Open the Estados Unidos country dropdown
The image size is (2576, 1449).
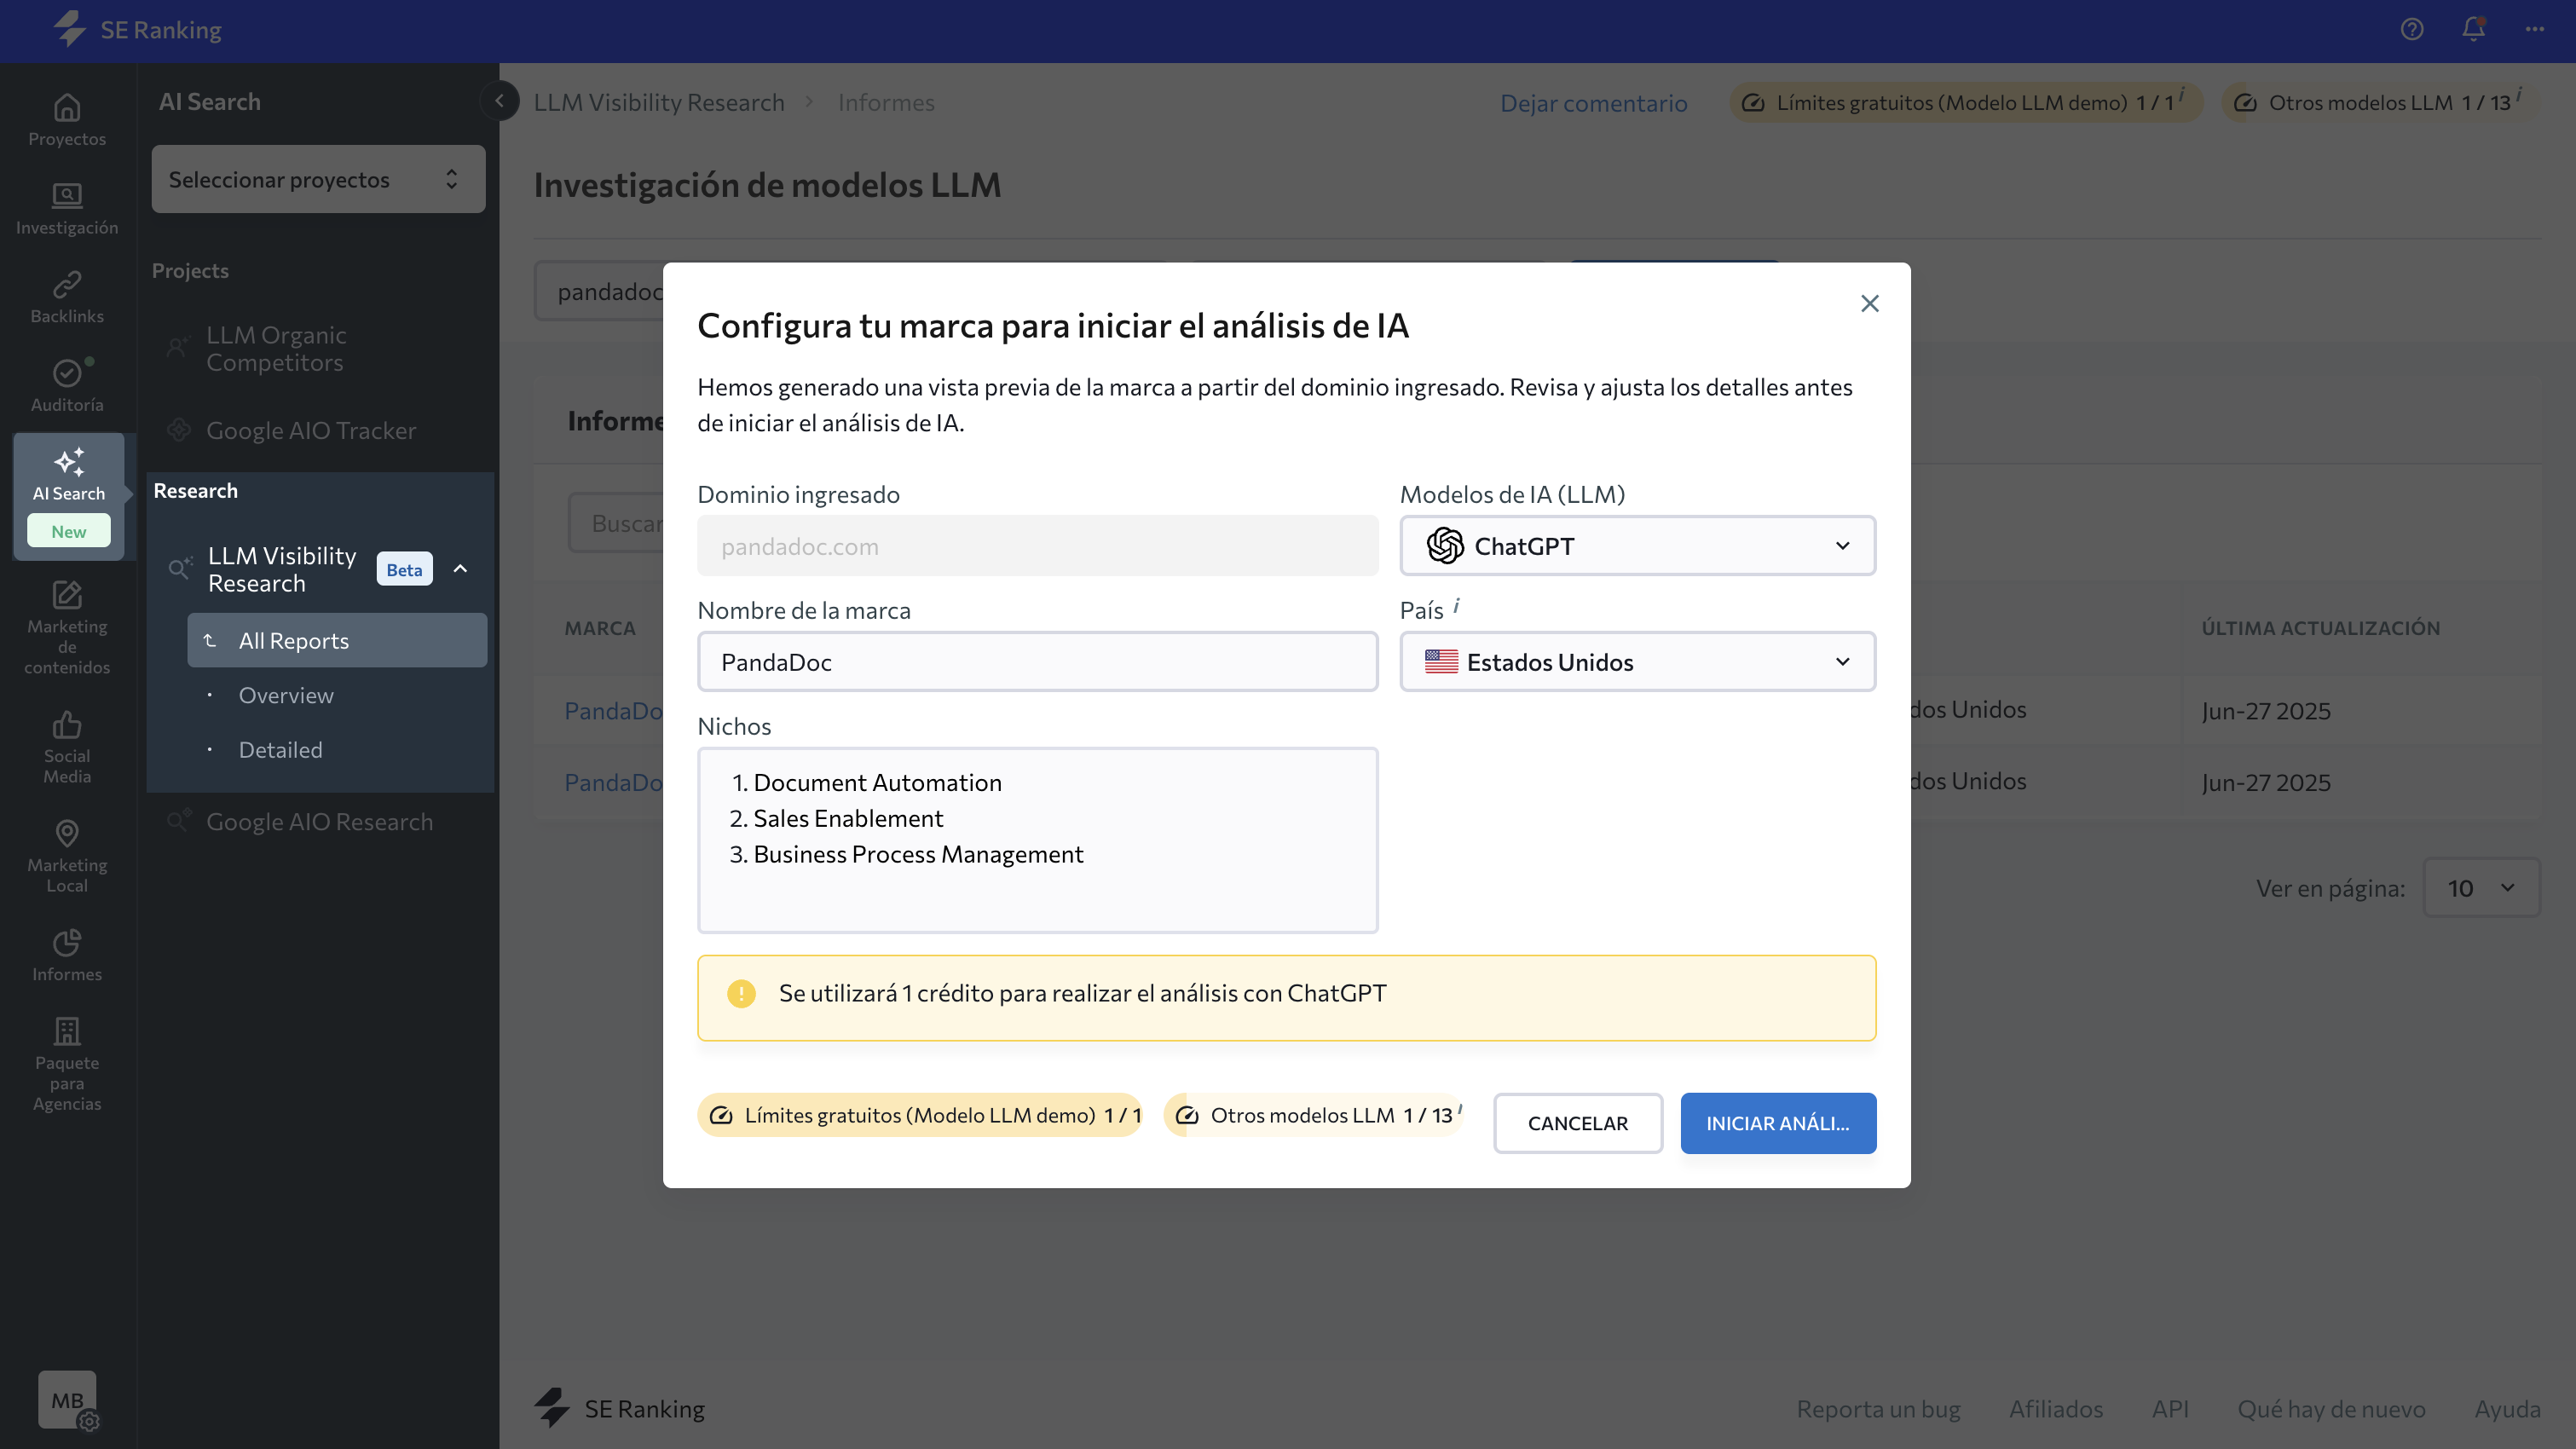[x=1637, y=662]
